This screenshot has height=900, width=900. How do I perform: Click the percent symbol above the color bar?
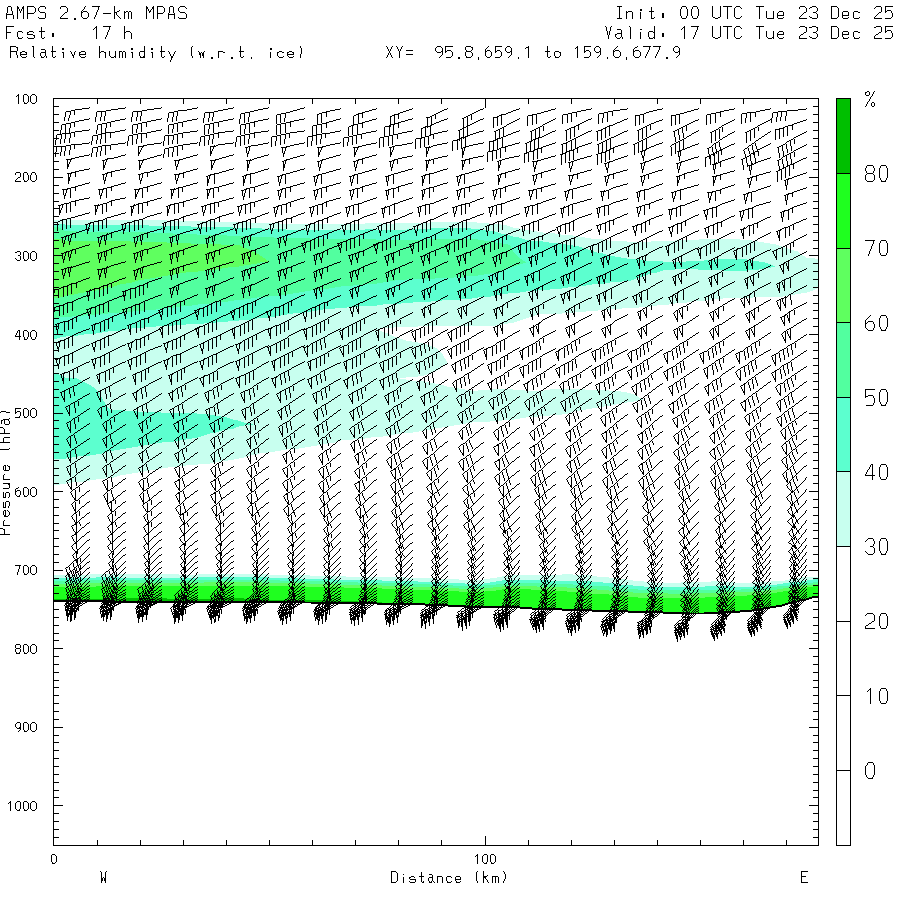coord(870,99)
